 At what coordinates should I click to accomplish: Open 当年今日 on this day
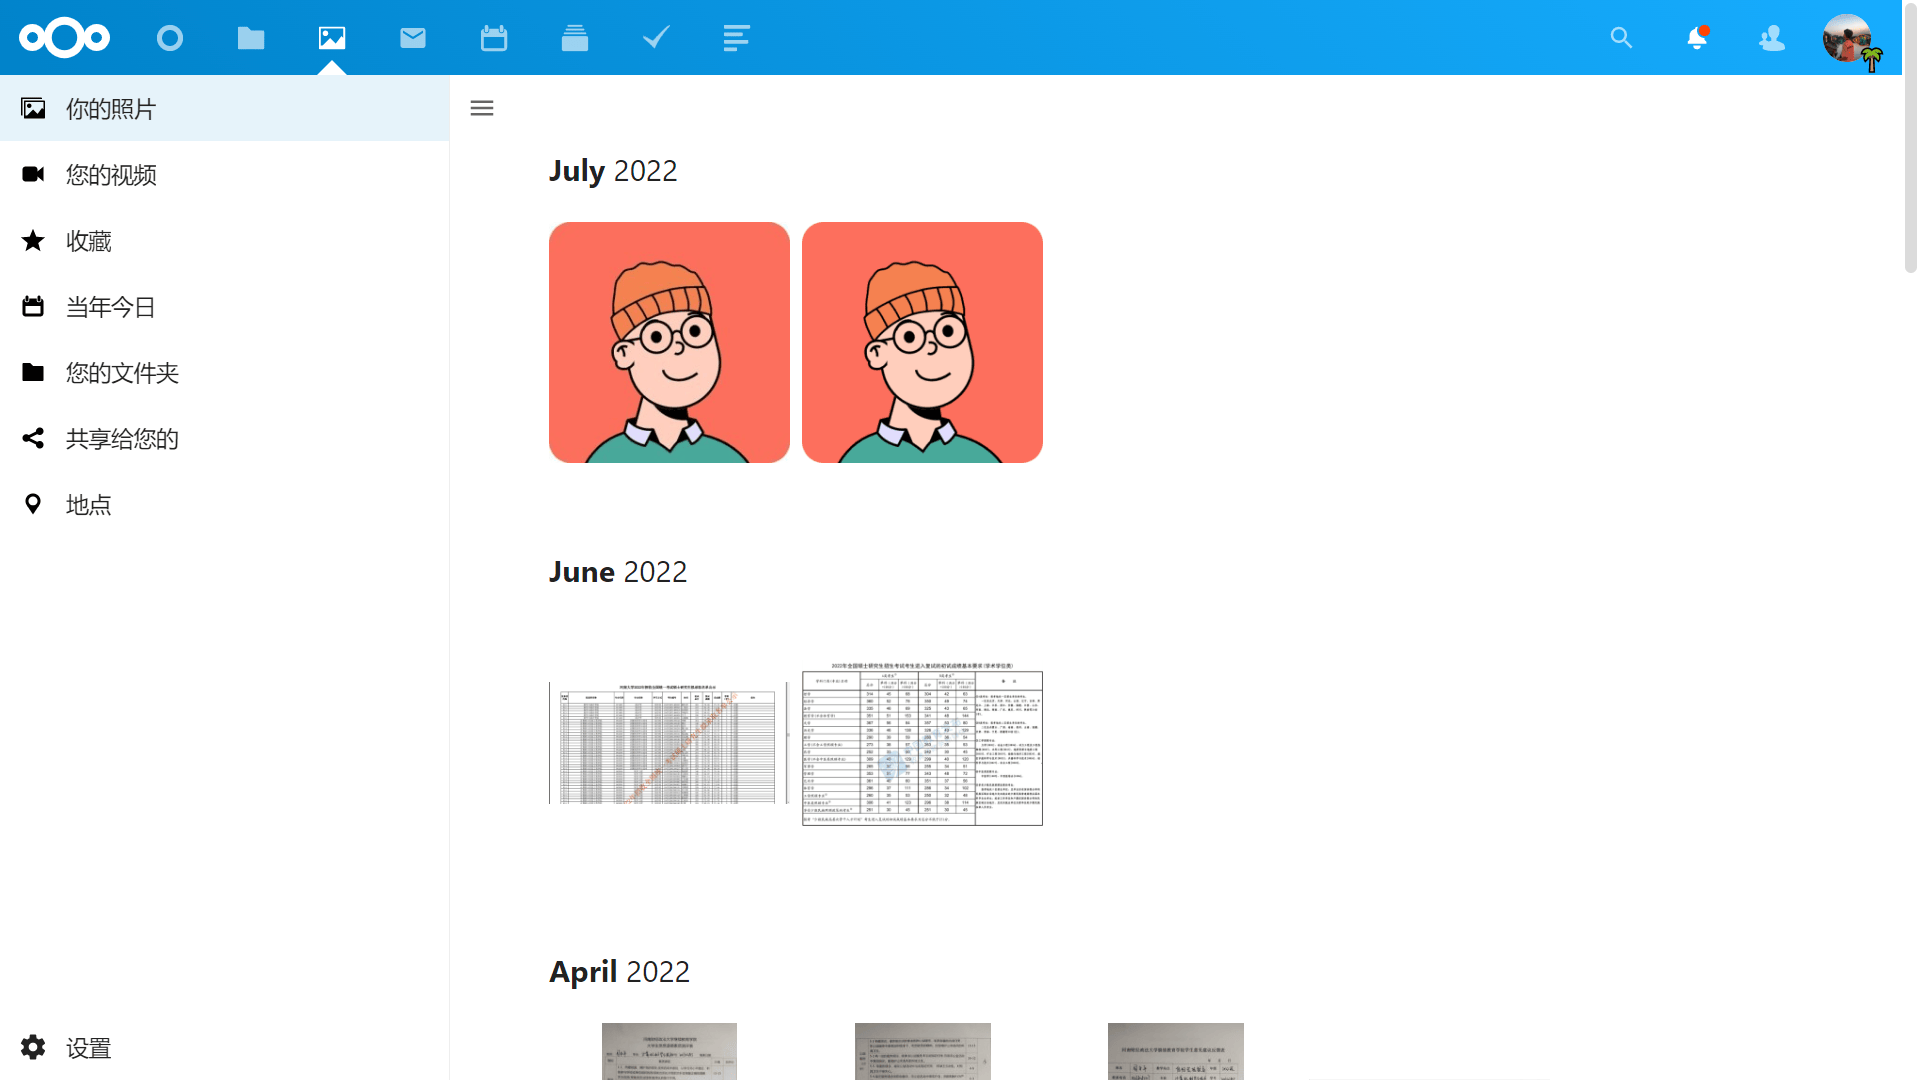(111, 306)
